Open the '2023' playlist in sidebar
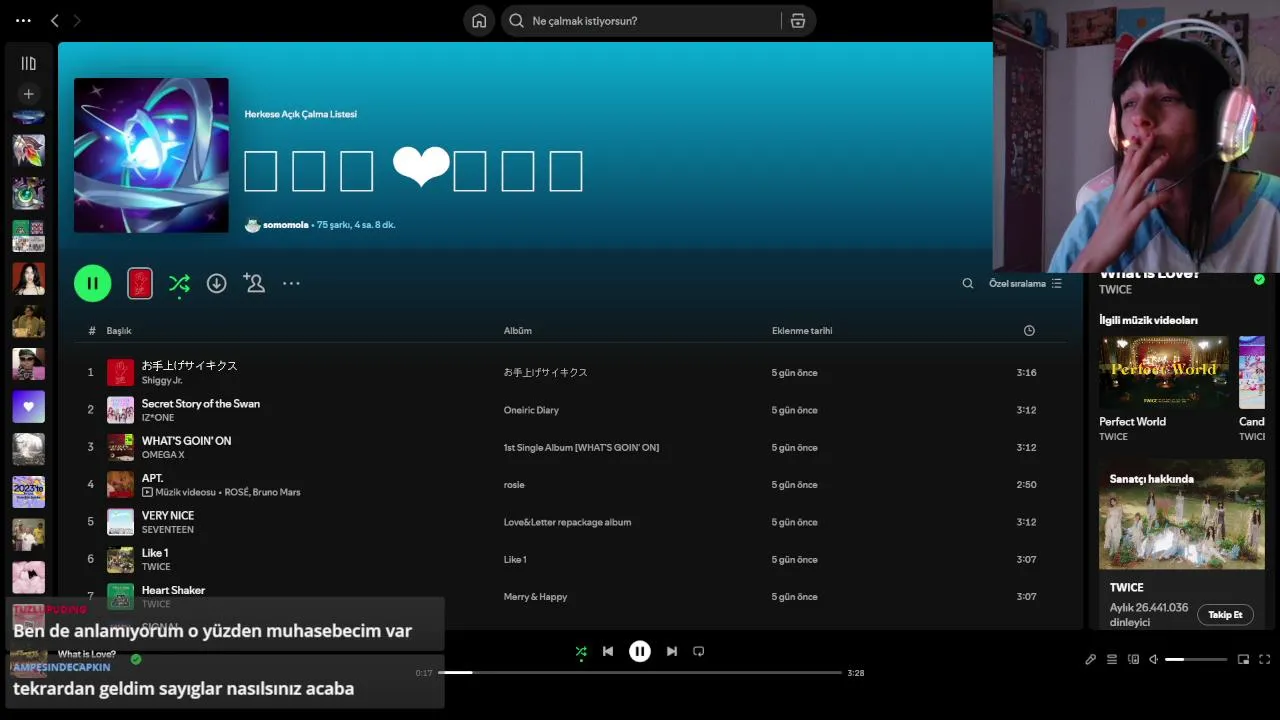 click(x=28, y=492)
